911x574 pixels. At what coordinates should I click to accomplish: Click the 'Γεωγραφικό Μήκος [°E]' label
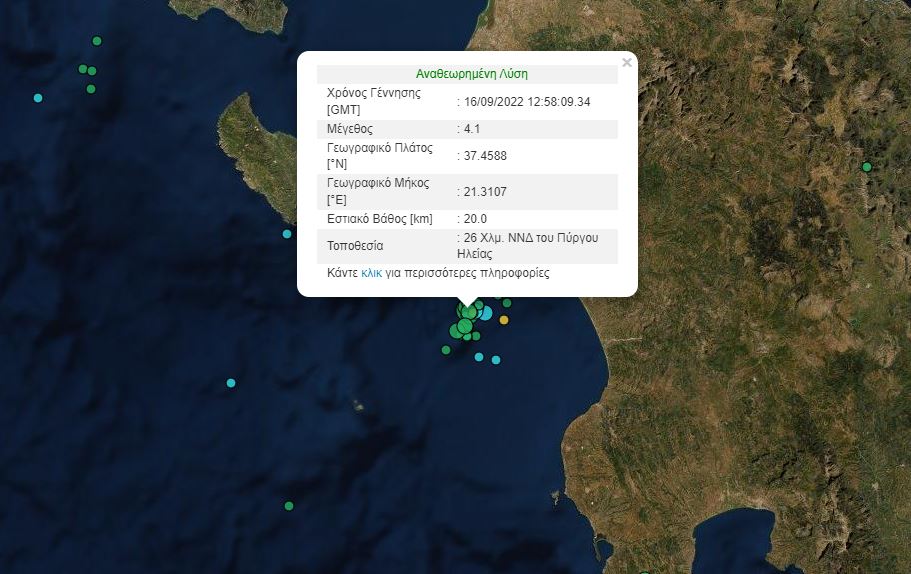[378, 191]
